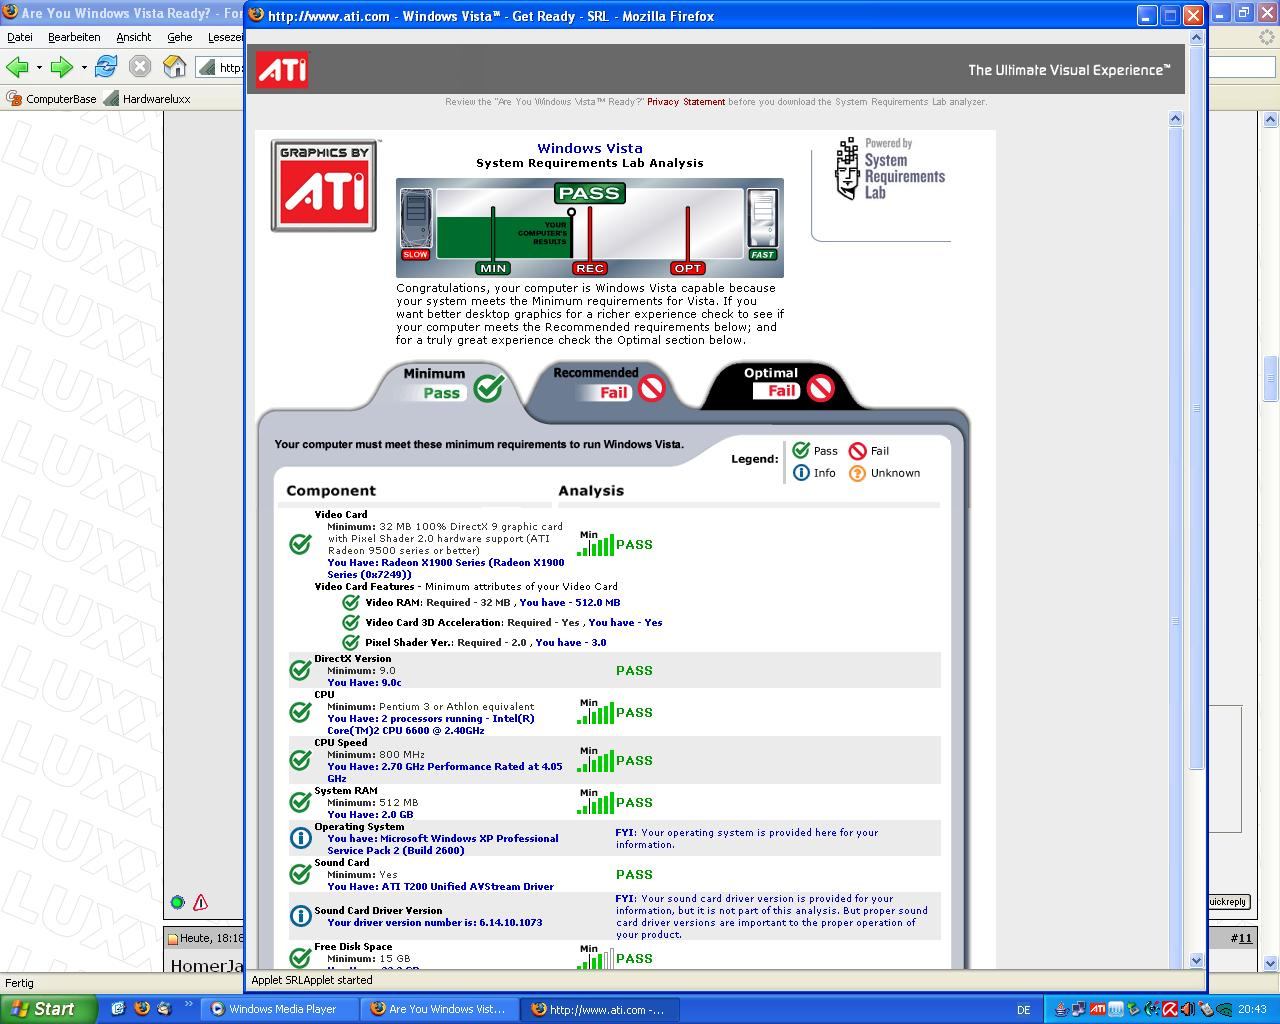The height and width of the screenshot is (1024, 1280).
Task: Click the CPU Speed pass checkmark
Action: [300, 760]
